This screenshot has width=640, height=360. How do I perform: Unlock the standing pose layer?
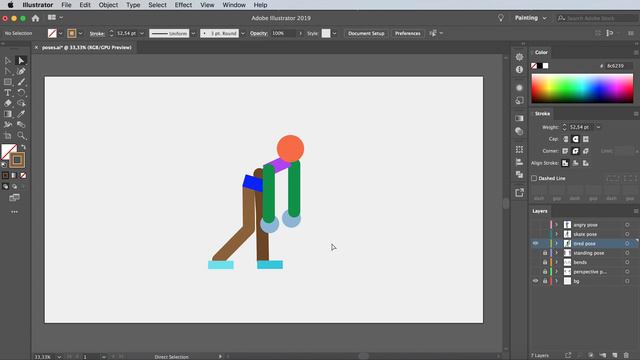tap(544, 253)
